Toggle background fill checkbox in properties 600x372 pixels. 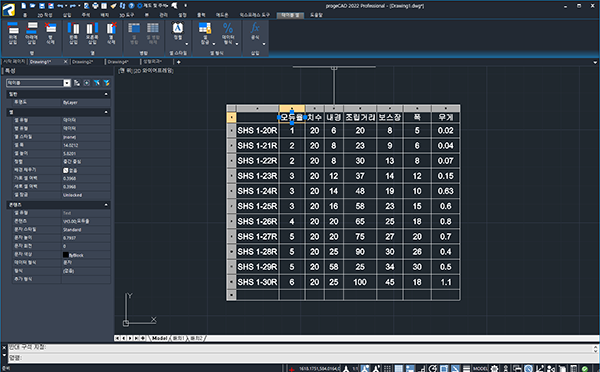click(x=65, y=170)
